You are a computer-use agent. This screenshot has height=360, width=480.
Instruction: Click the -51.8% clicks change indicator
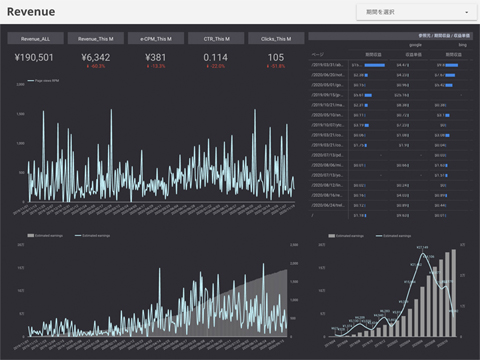tap(276, 66)
